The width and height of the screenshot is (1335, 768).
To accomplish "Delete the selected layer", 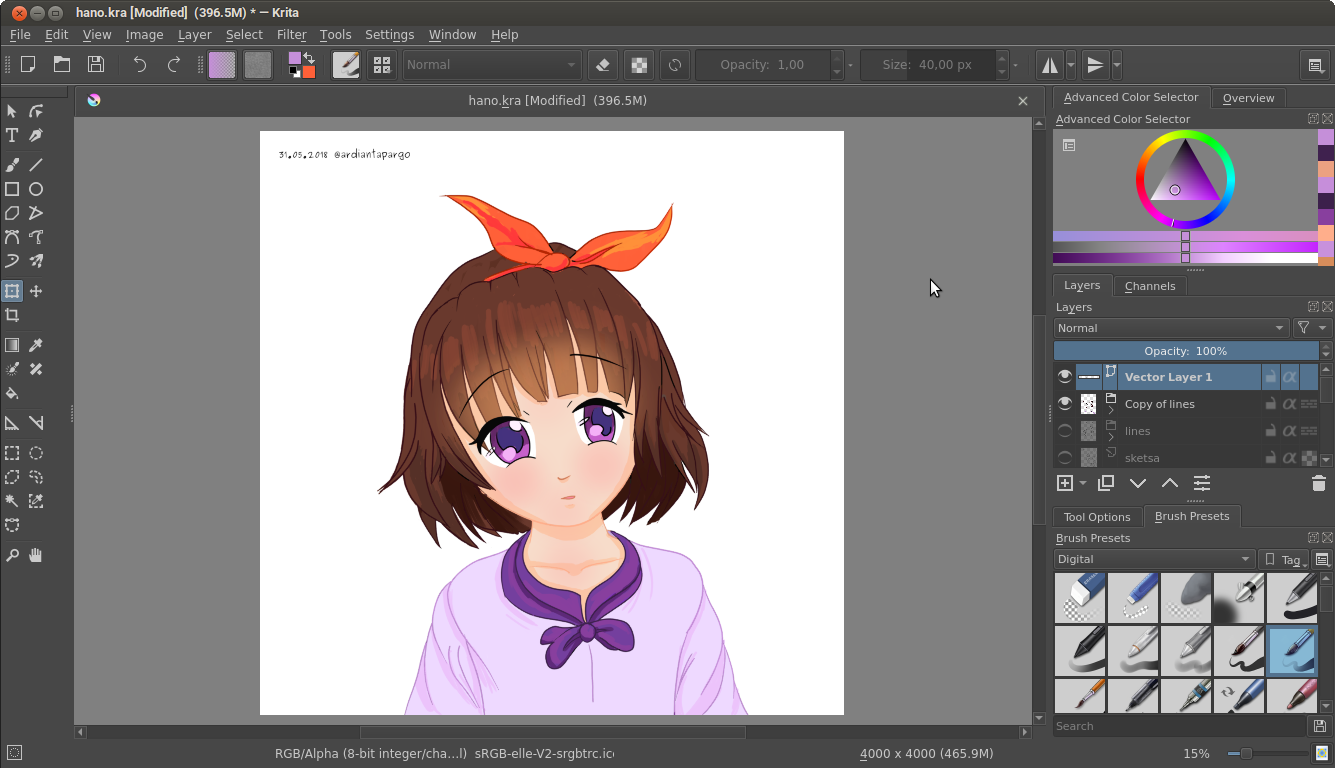I will pos(1318,483).
